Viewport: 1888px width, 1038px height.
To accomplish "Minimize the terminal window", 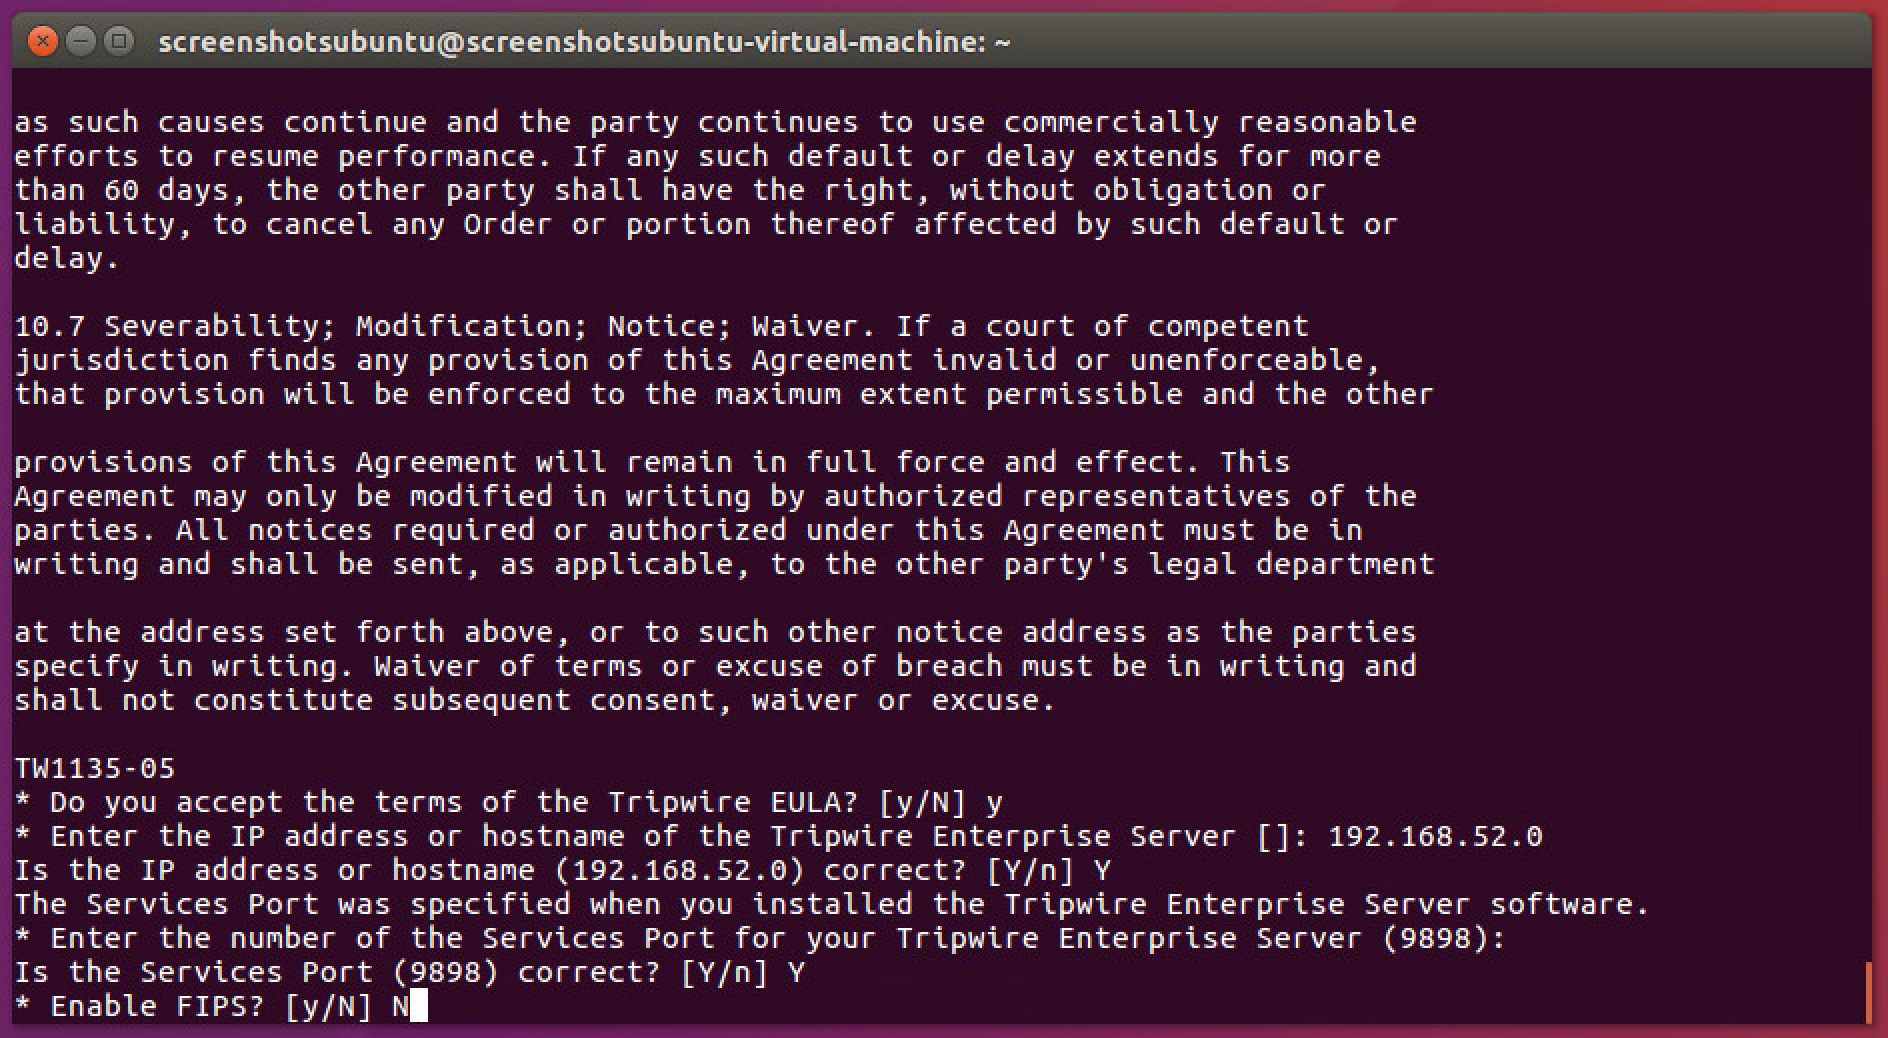I will [81, 42].
